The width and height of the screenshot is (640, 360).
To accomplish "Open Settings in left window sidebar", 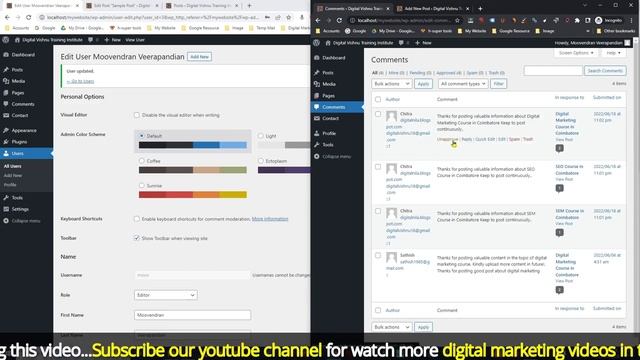I will [20, 209].
